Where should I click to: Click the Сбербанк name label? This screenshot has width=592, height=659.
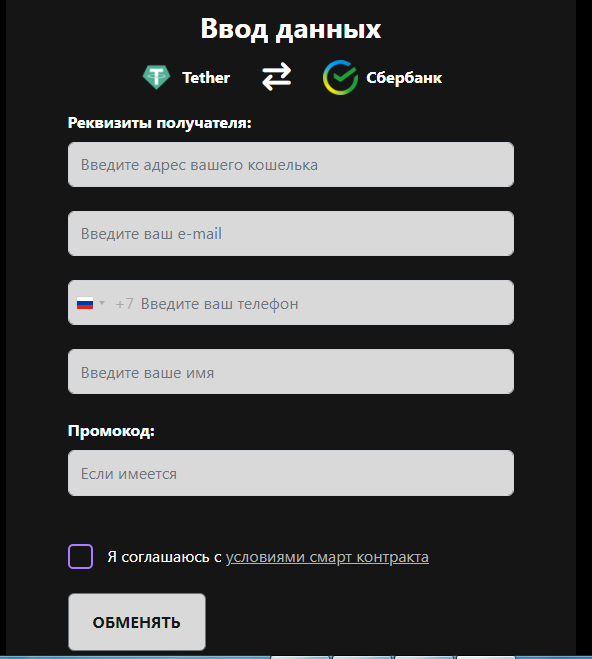pyautogui.click(x=404, y=78)
